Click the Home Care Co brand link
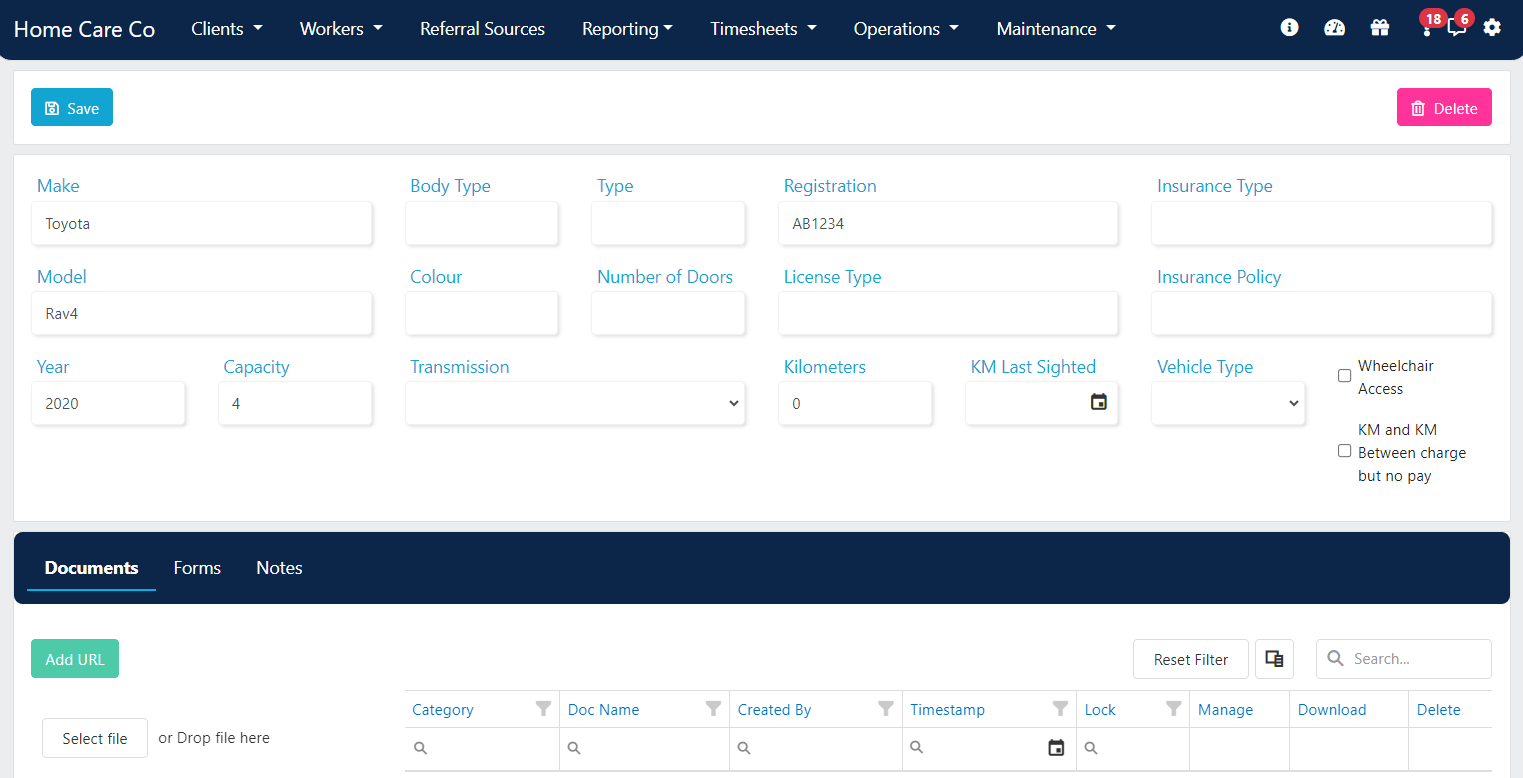Image resolution: width=1523 pixels, height=778 pixels. coord(84,29)
